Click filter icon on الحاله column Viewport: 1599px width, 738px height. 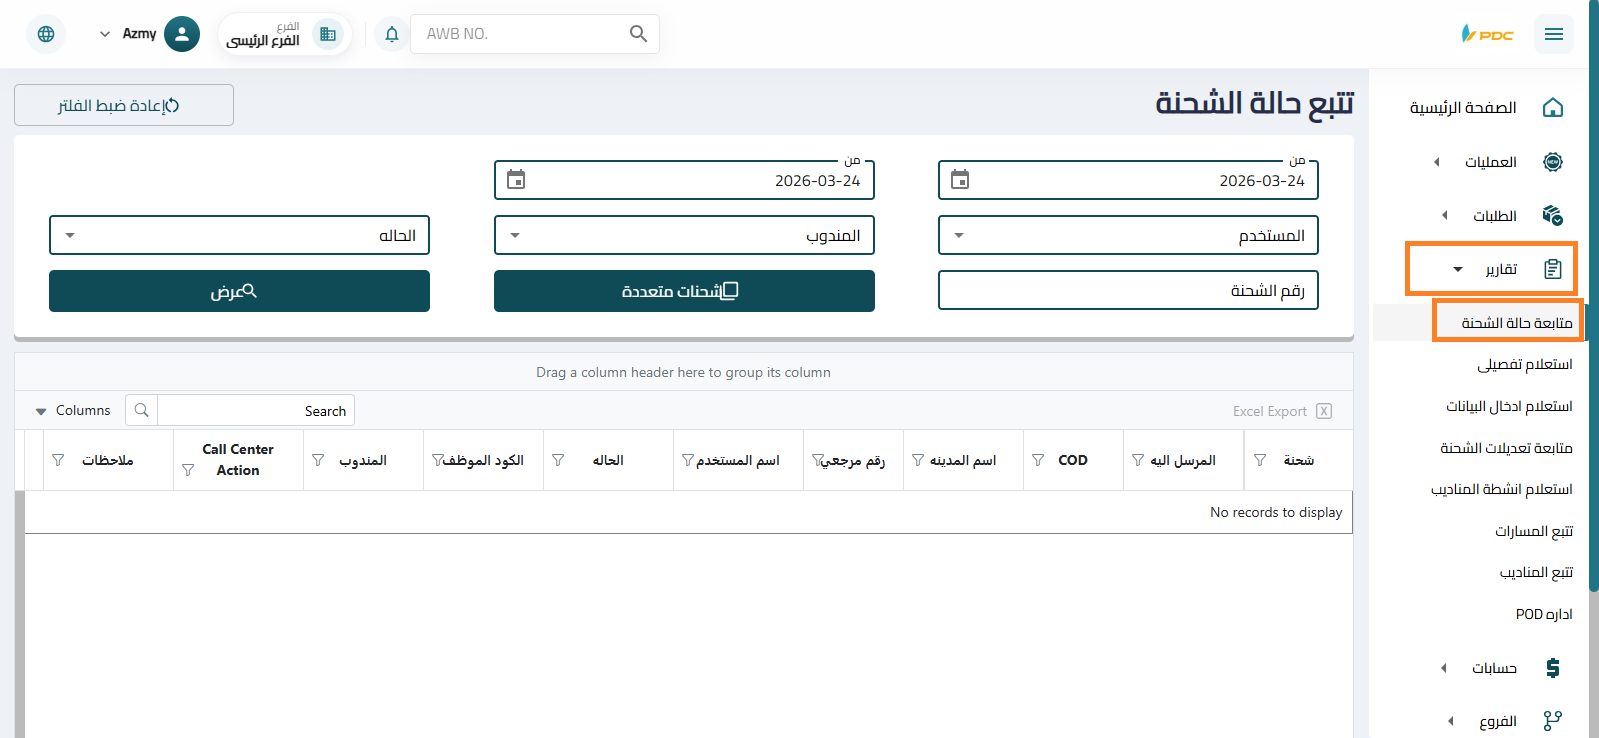(x=558, y=460)
